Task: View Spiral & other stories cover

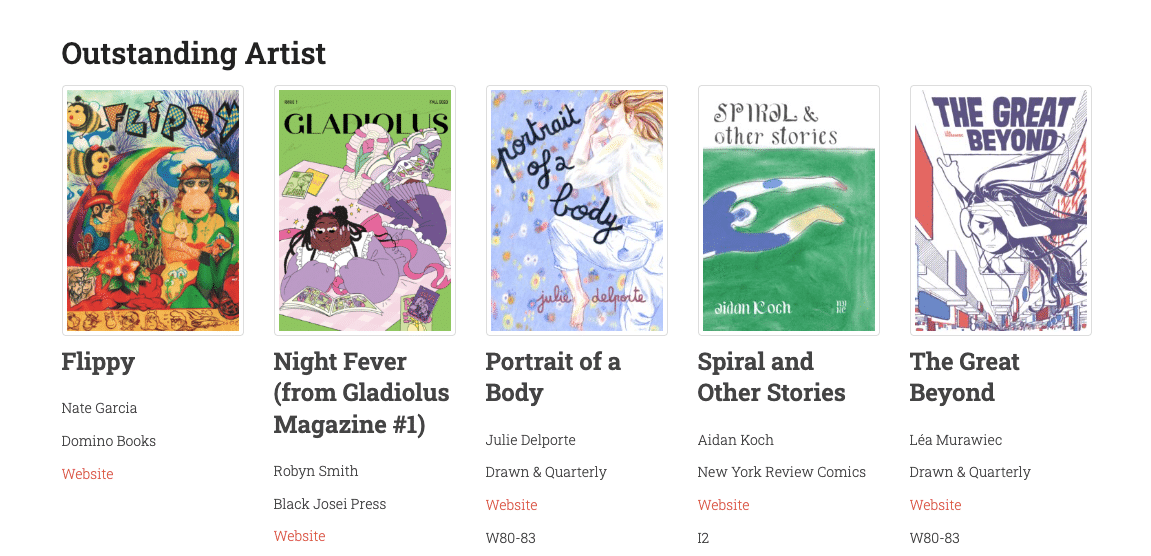Action: pos(788,210)
